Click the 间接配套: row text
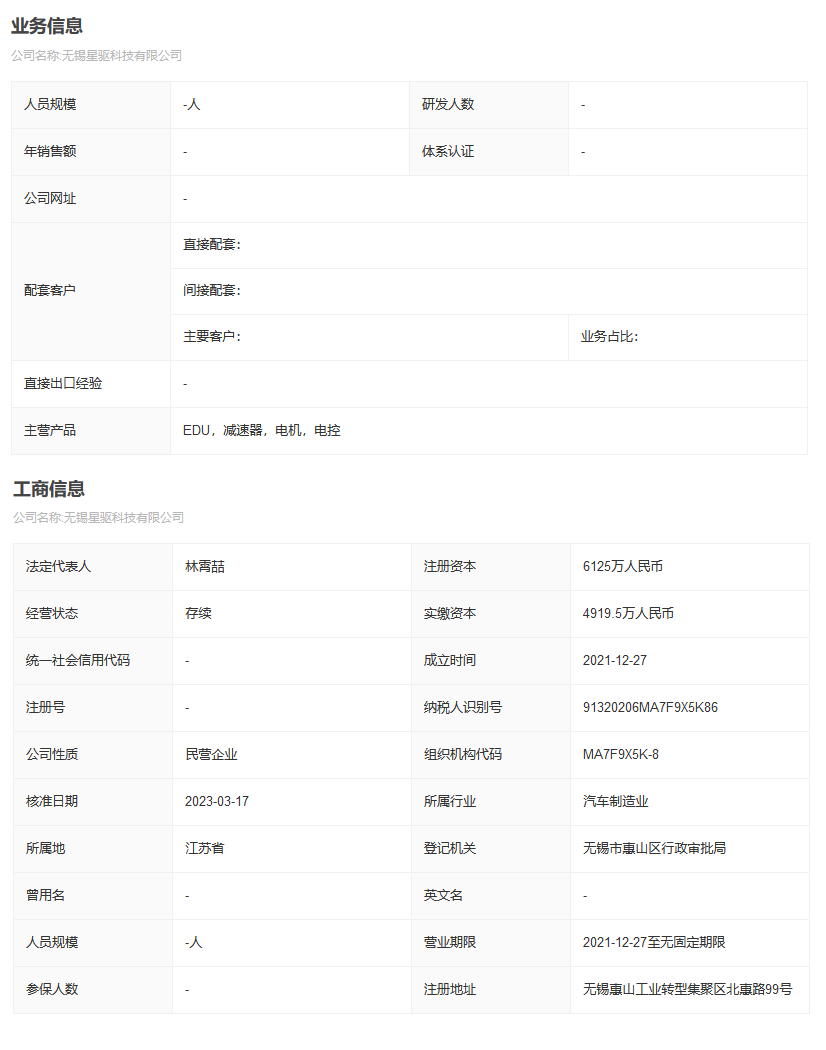The image size is (826, 1050). point(212,291)
